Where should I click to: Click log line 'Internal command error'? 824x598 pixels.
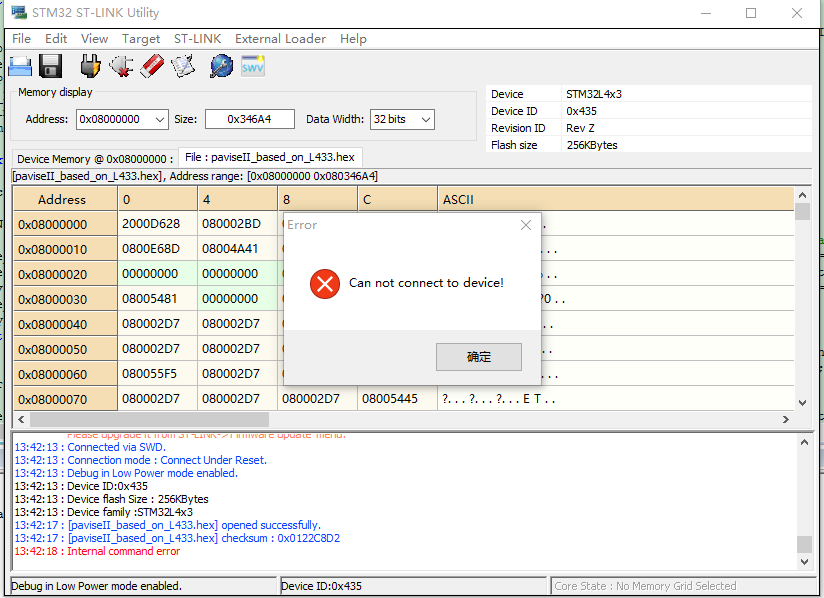point(97,551)
